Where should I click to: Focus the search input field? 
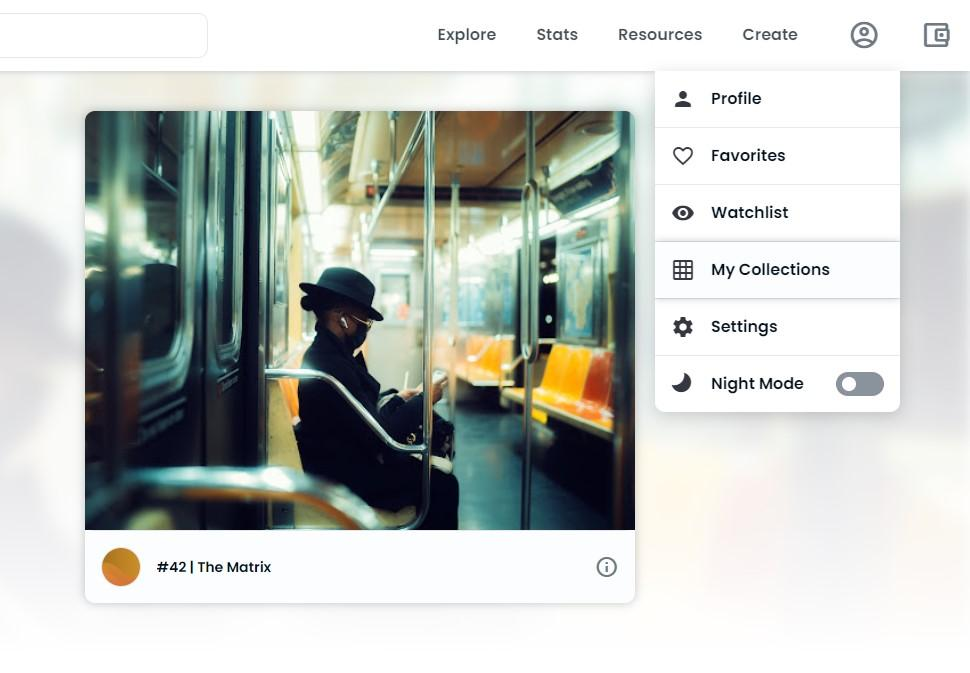click(x=103, y=35)
